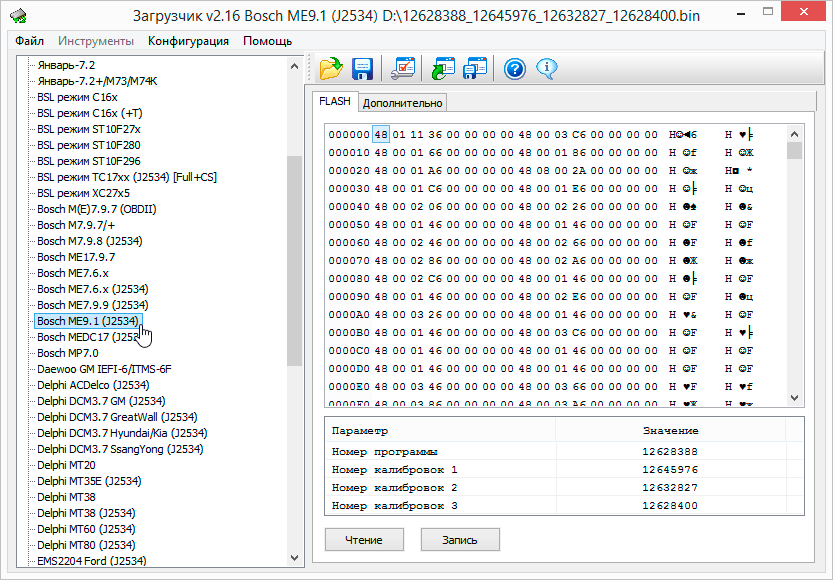The height and width of the screenshot is (580, 833).
Task: Select Bosch ME17.9.7 in the ECU list
Action: [x=76, y=257]
